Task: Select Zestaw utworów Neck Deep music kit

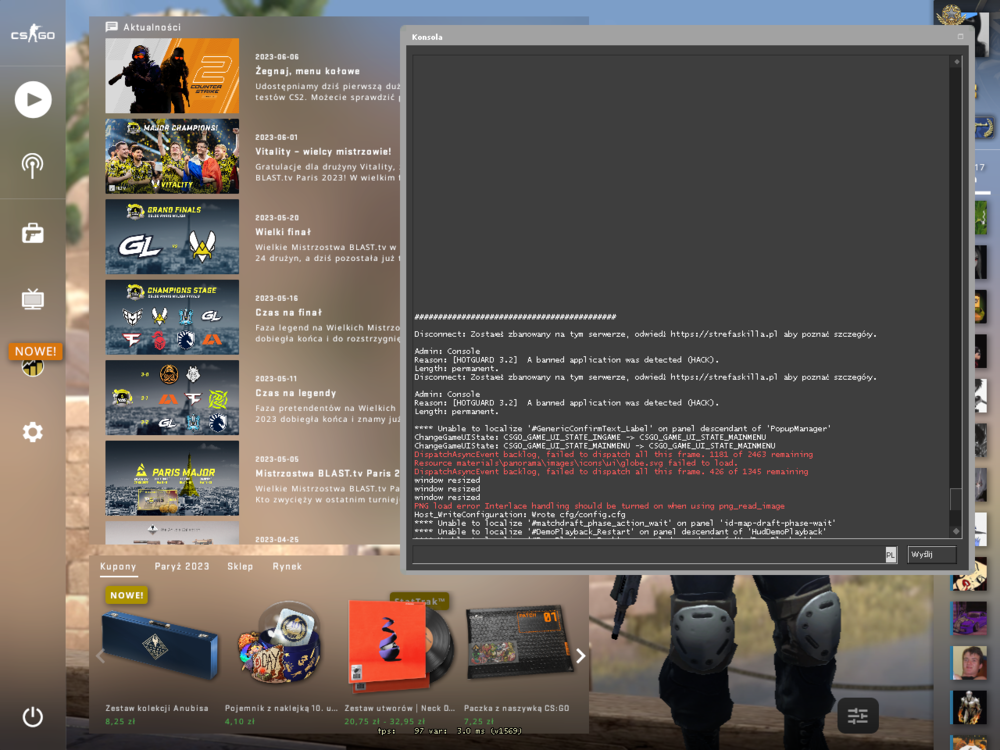Action: pyautogui.click(x=401, y=645)
